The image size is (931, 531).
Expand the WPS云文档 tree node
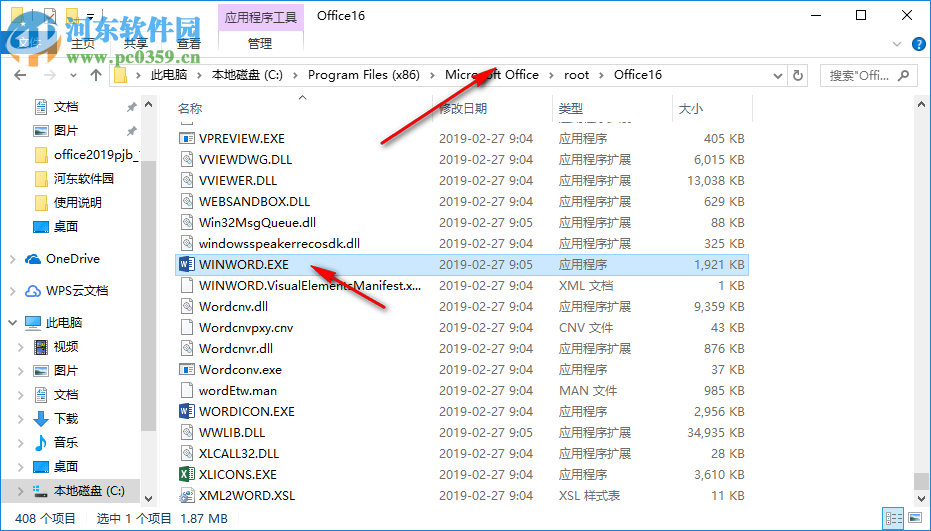pos(12,291)
